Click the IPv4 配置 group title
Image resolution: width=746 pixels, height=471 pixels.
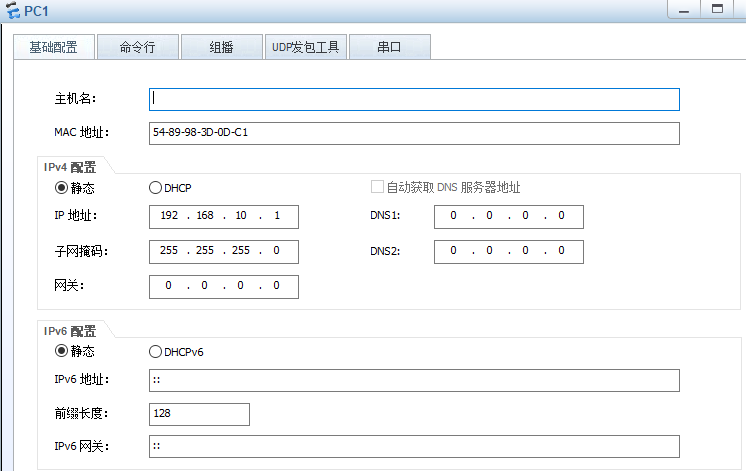(70, 167)
